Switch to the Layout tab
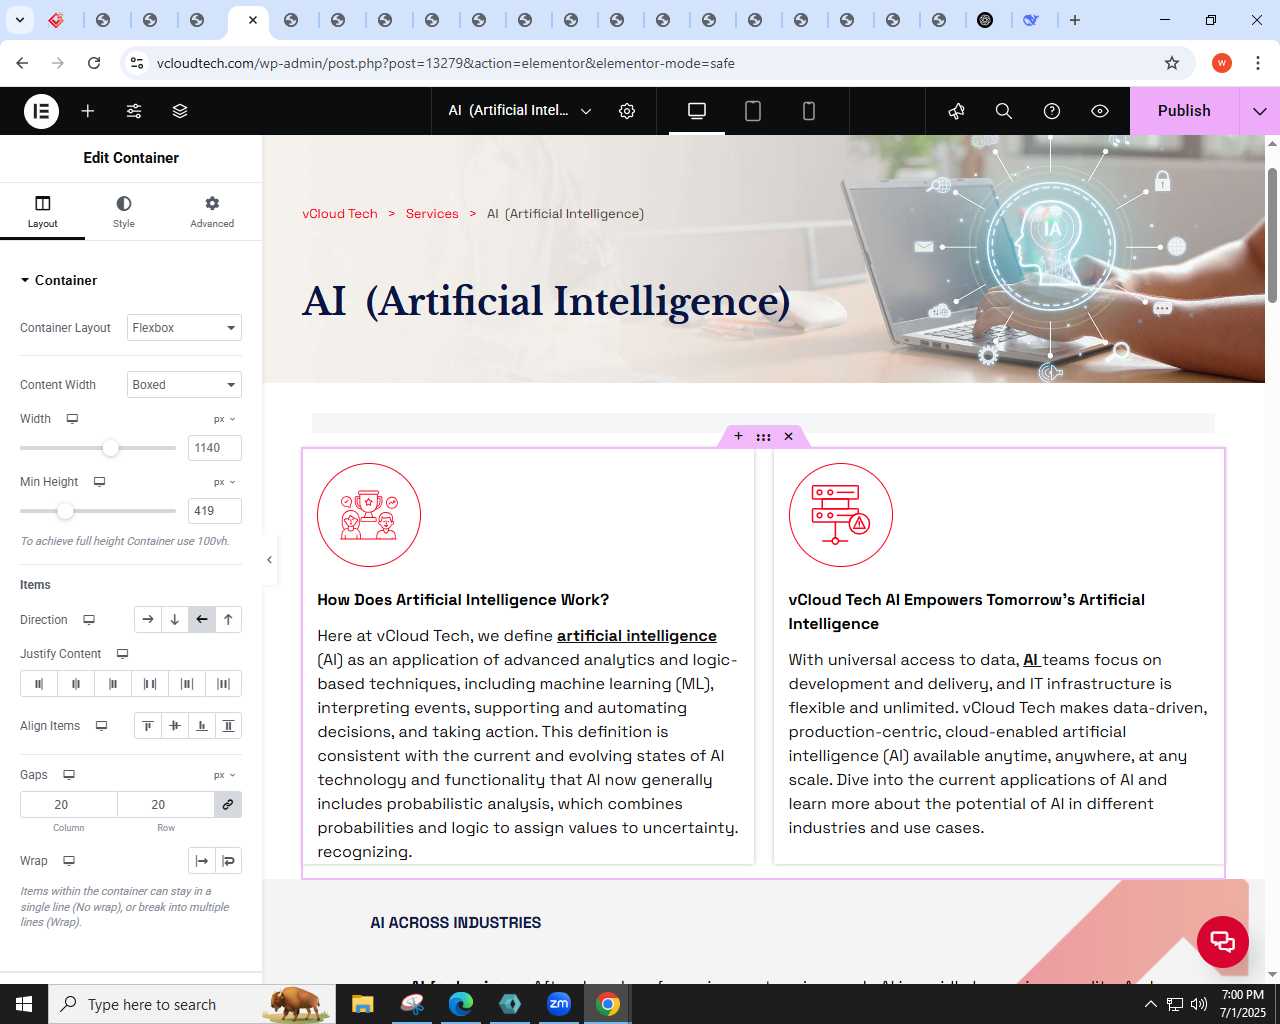Image resolution: width=1280 pixels, height=1024 pixels. 42,212
